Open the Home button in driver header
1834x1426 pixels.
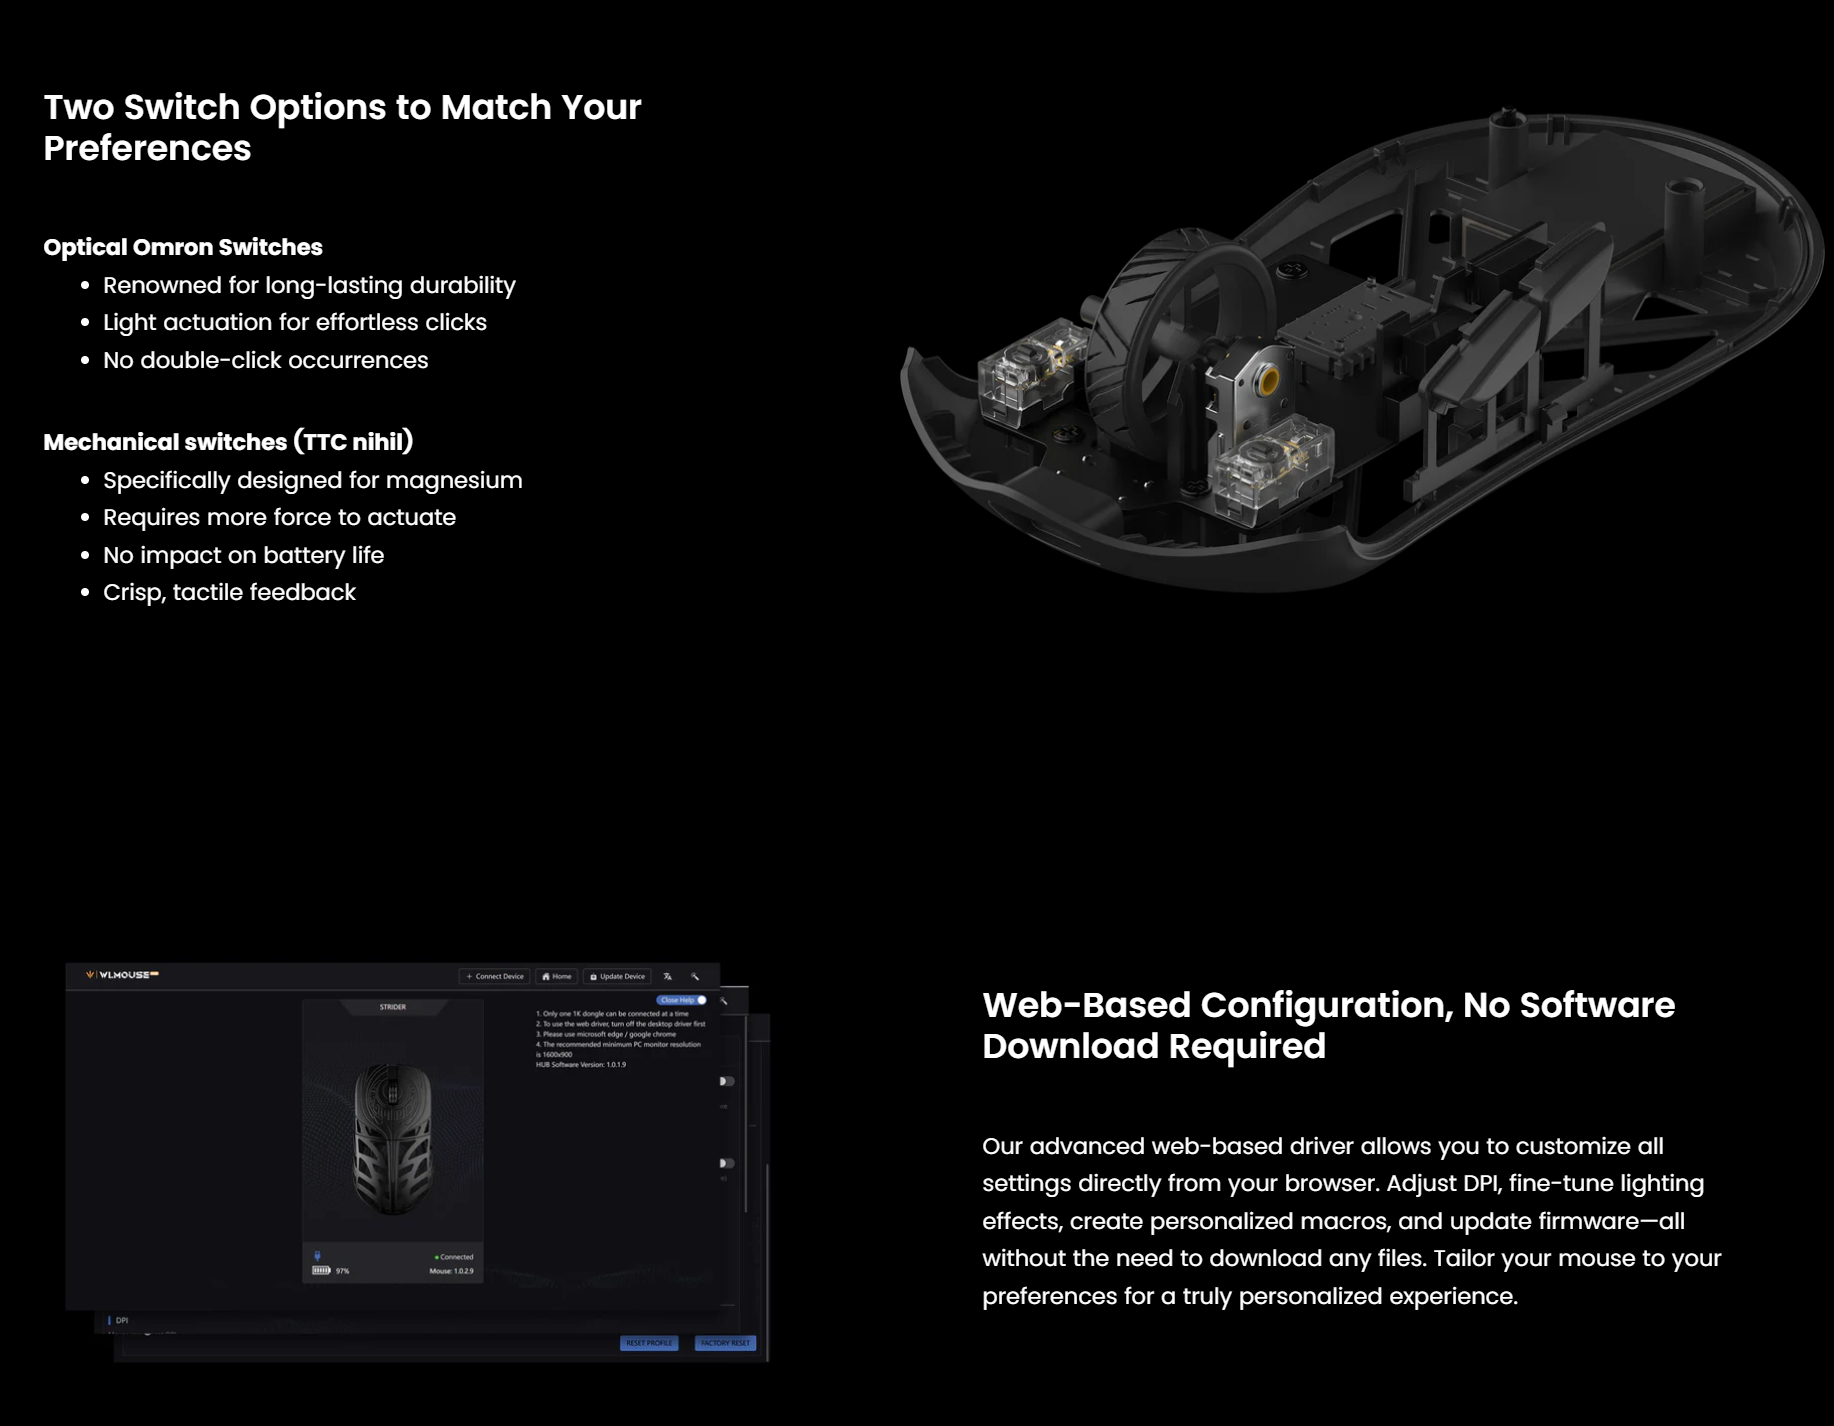point(557,977)
